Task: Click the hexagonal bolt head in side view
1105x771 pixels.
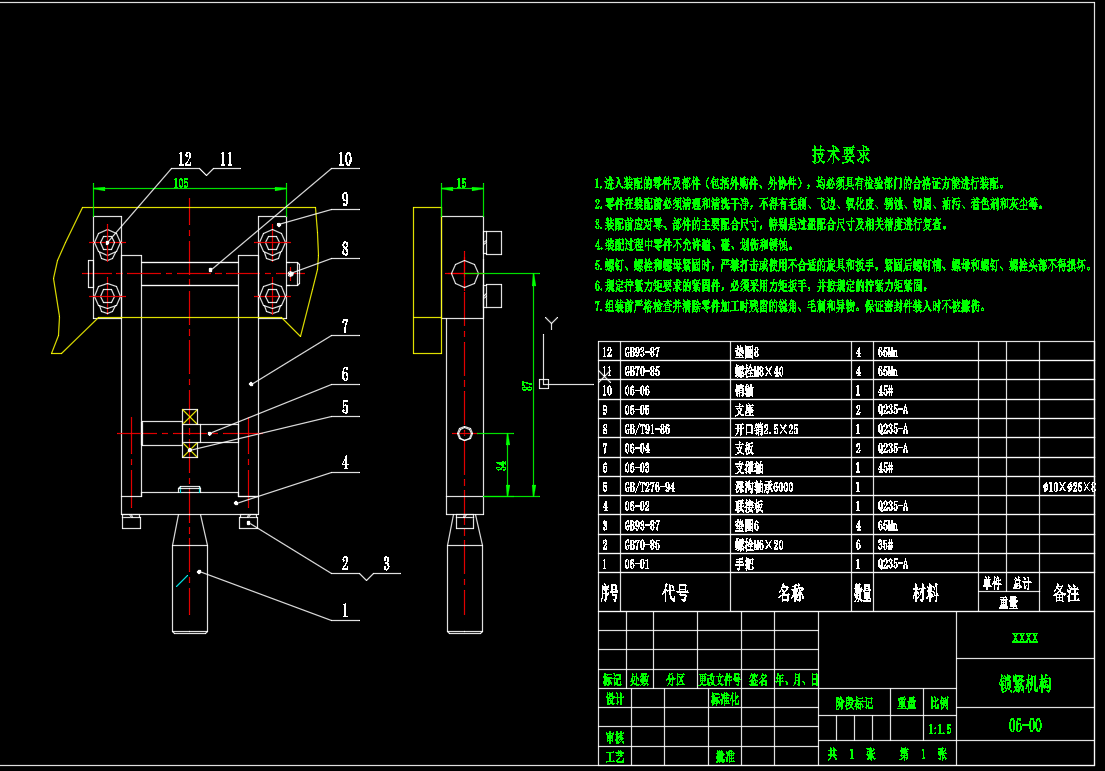Action: coord(463,273)
